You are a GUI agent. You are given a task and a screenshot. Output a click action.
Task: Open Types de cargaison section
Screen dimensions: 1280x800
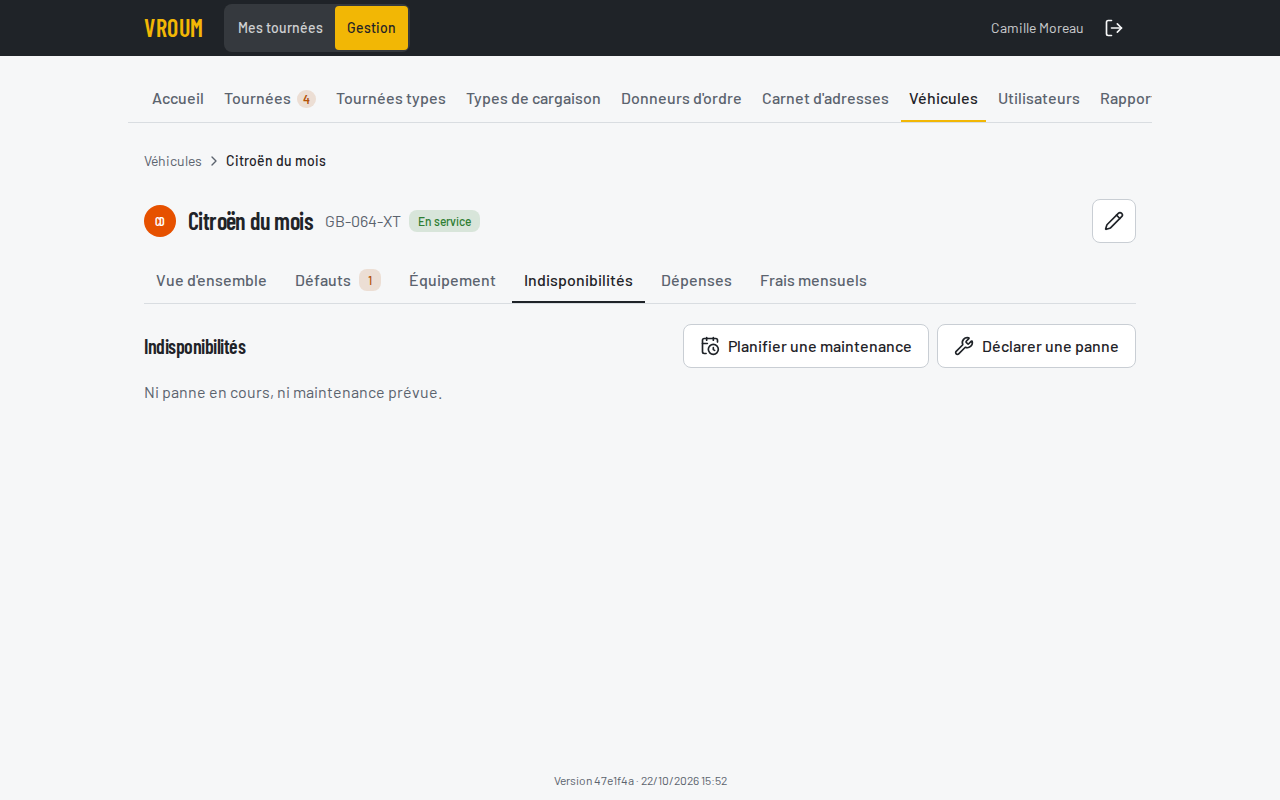coord(533,98)
